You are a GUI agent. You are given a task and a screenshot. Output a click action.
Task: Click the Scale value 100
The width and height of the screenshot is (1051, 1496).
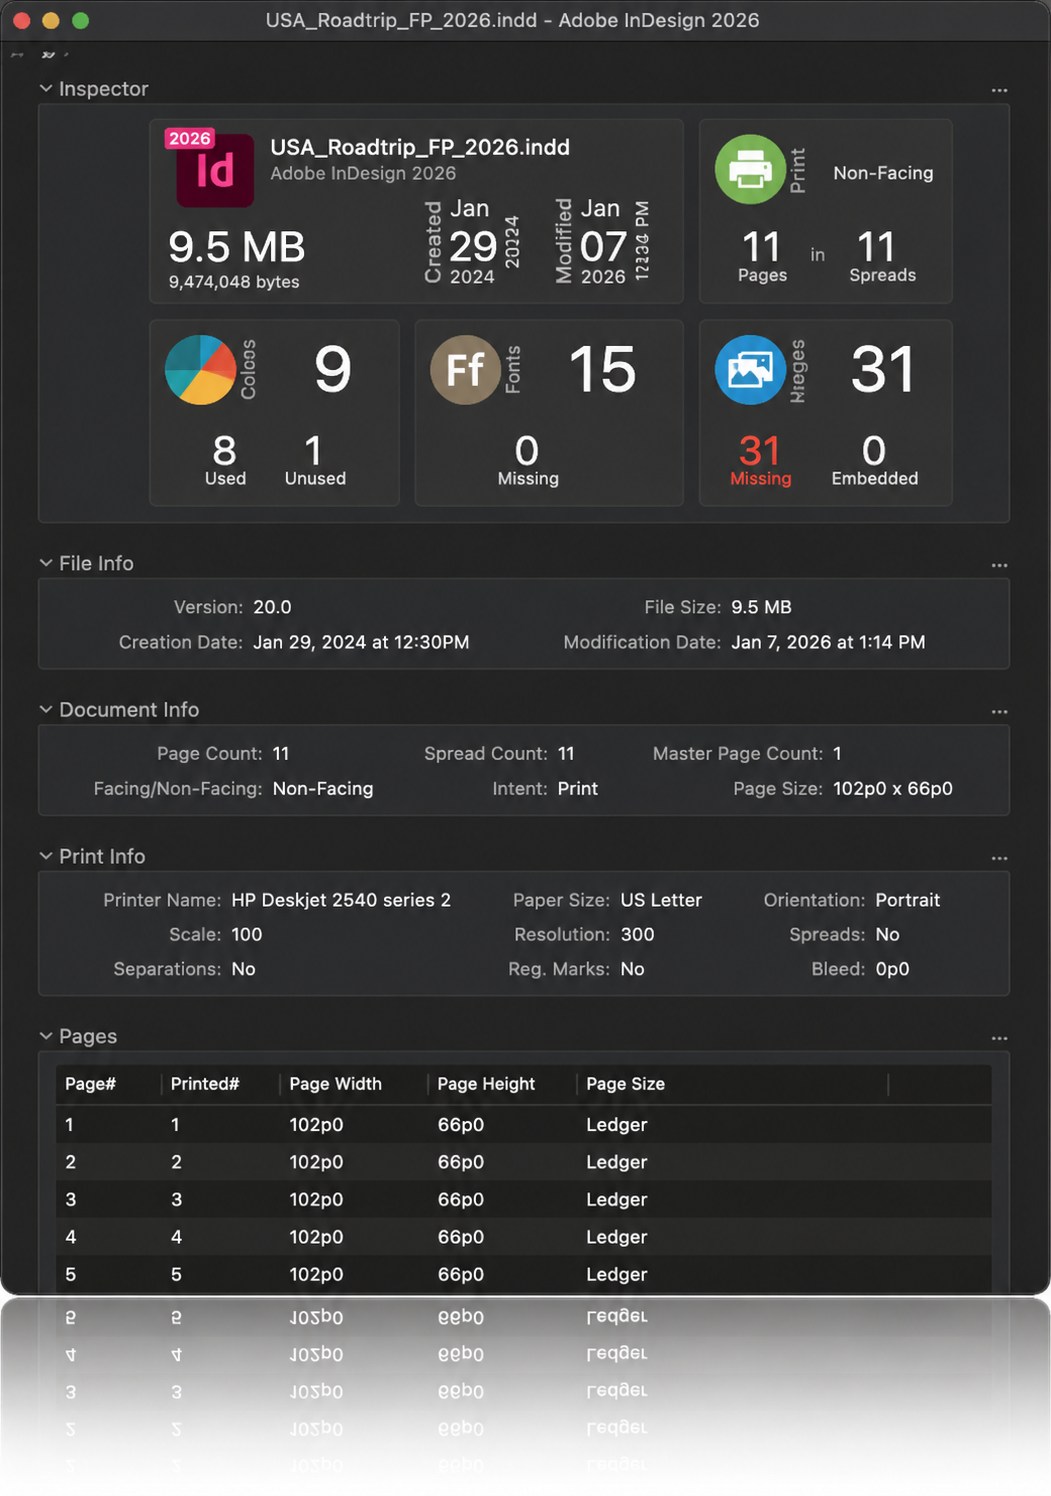click(246, 934)
